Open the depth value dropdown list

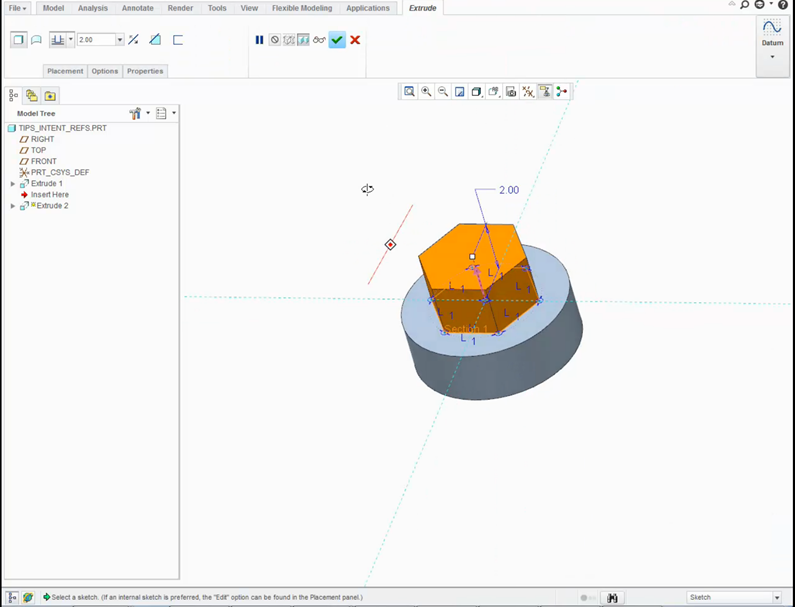[x=120, y=40]
